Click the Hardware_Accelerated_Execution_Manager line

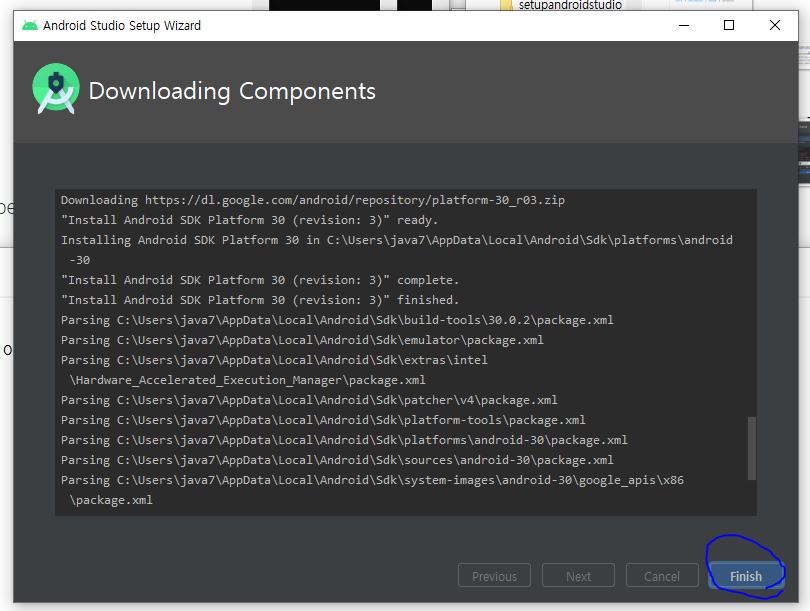pos(247,380)
